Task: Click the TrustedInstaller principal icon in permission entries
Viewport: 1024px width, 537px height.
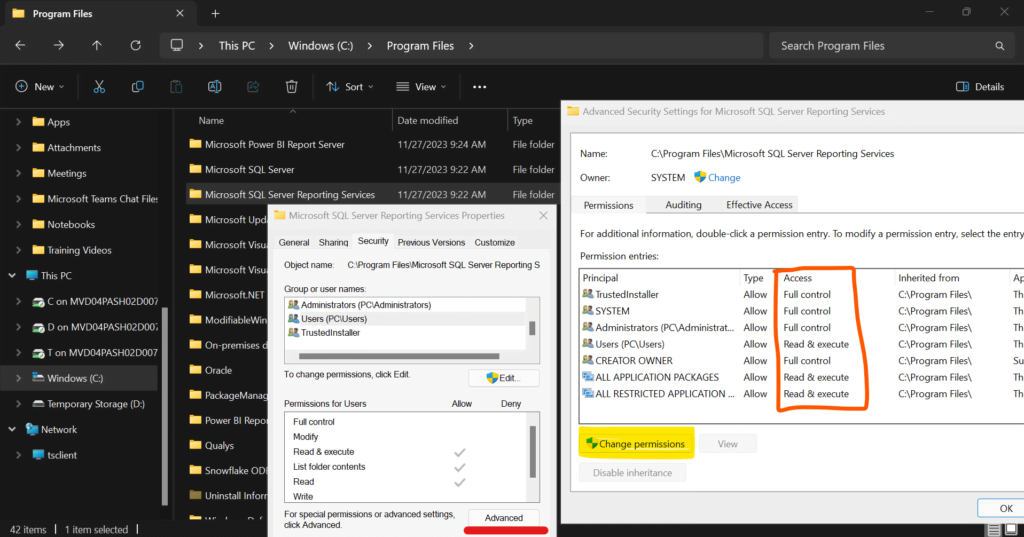Action: click(588, 295)
